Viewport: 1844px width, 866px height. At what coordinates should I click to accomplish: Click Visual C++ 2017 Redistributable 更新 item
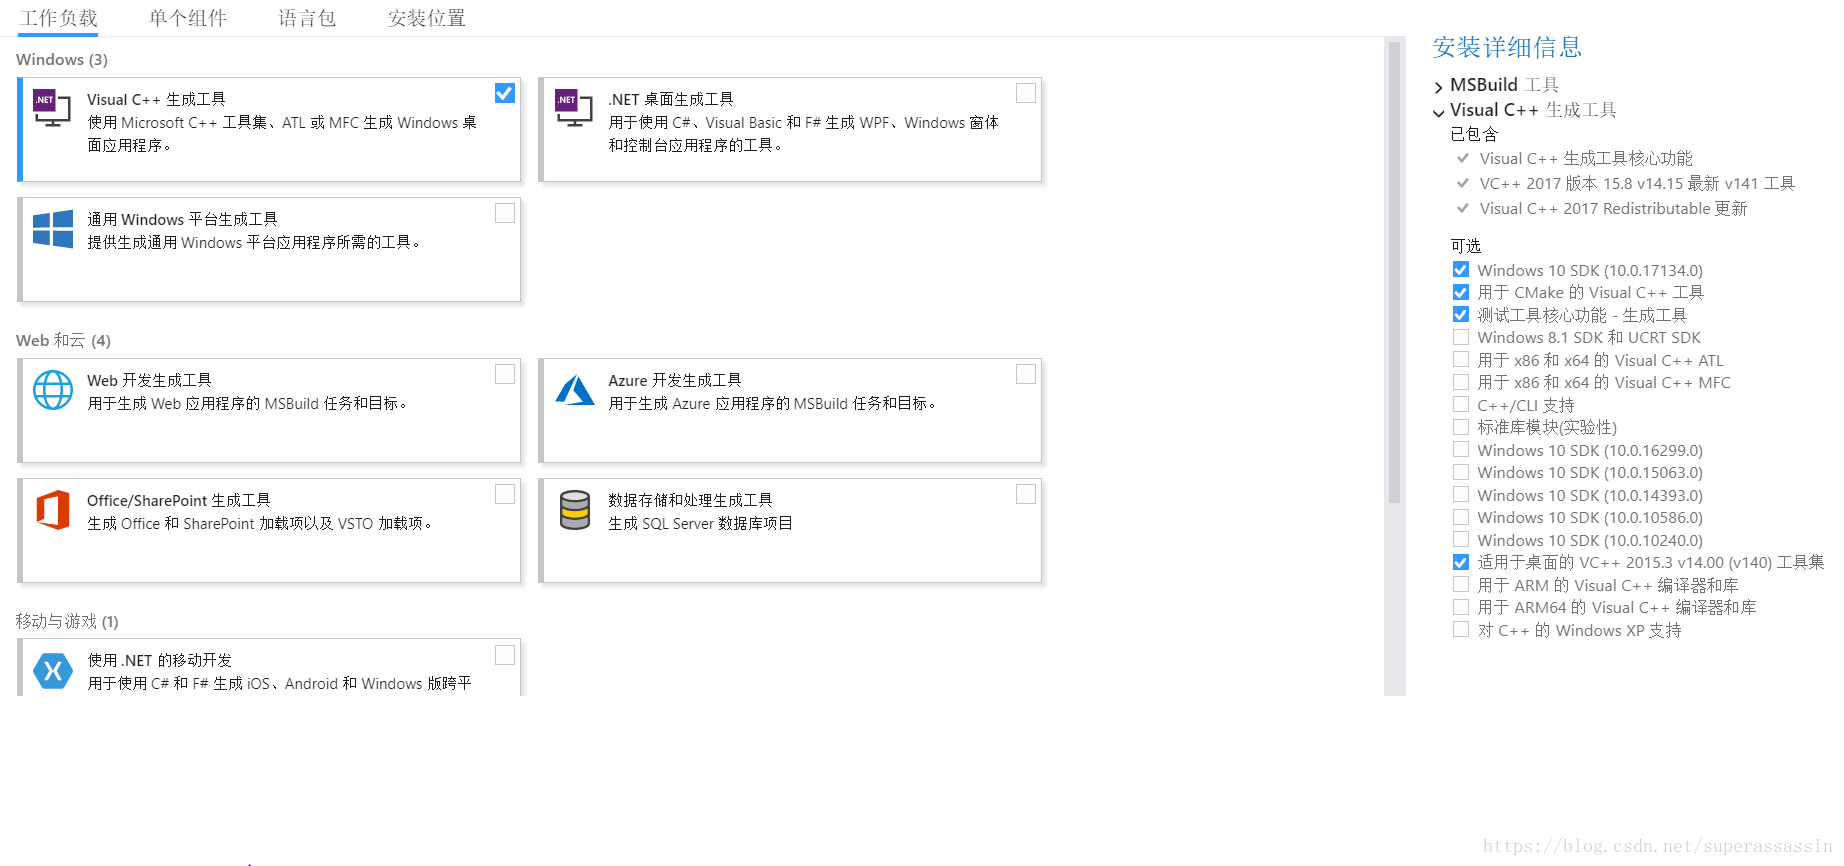tap(1613, 208)
